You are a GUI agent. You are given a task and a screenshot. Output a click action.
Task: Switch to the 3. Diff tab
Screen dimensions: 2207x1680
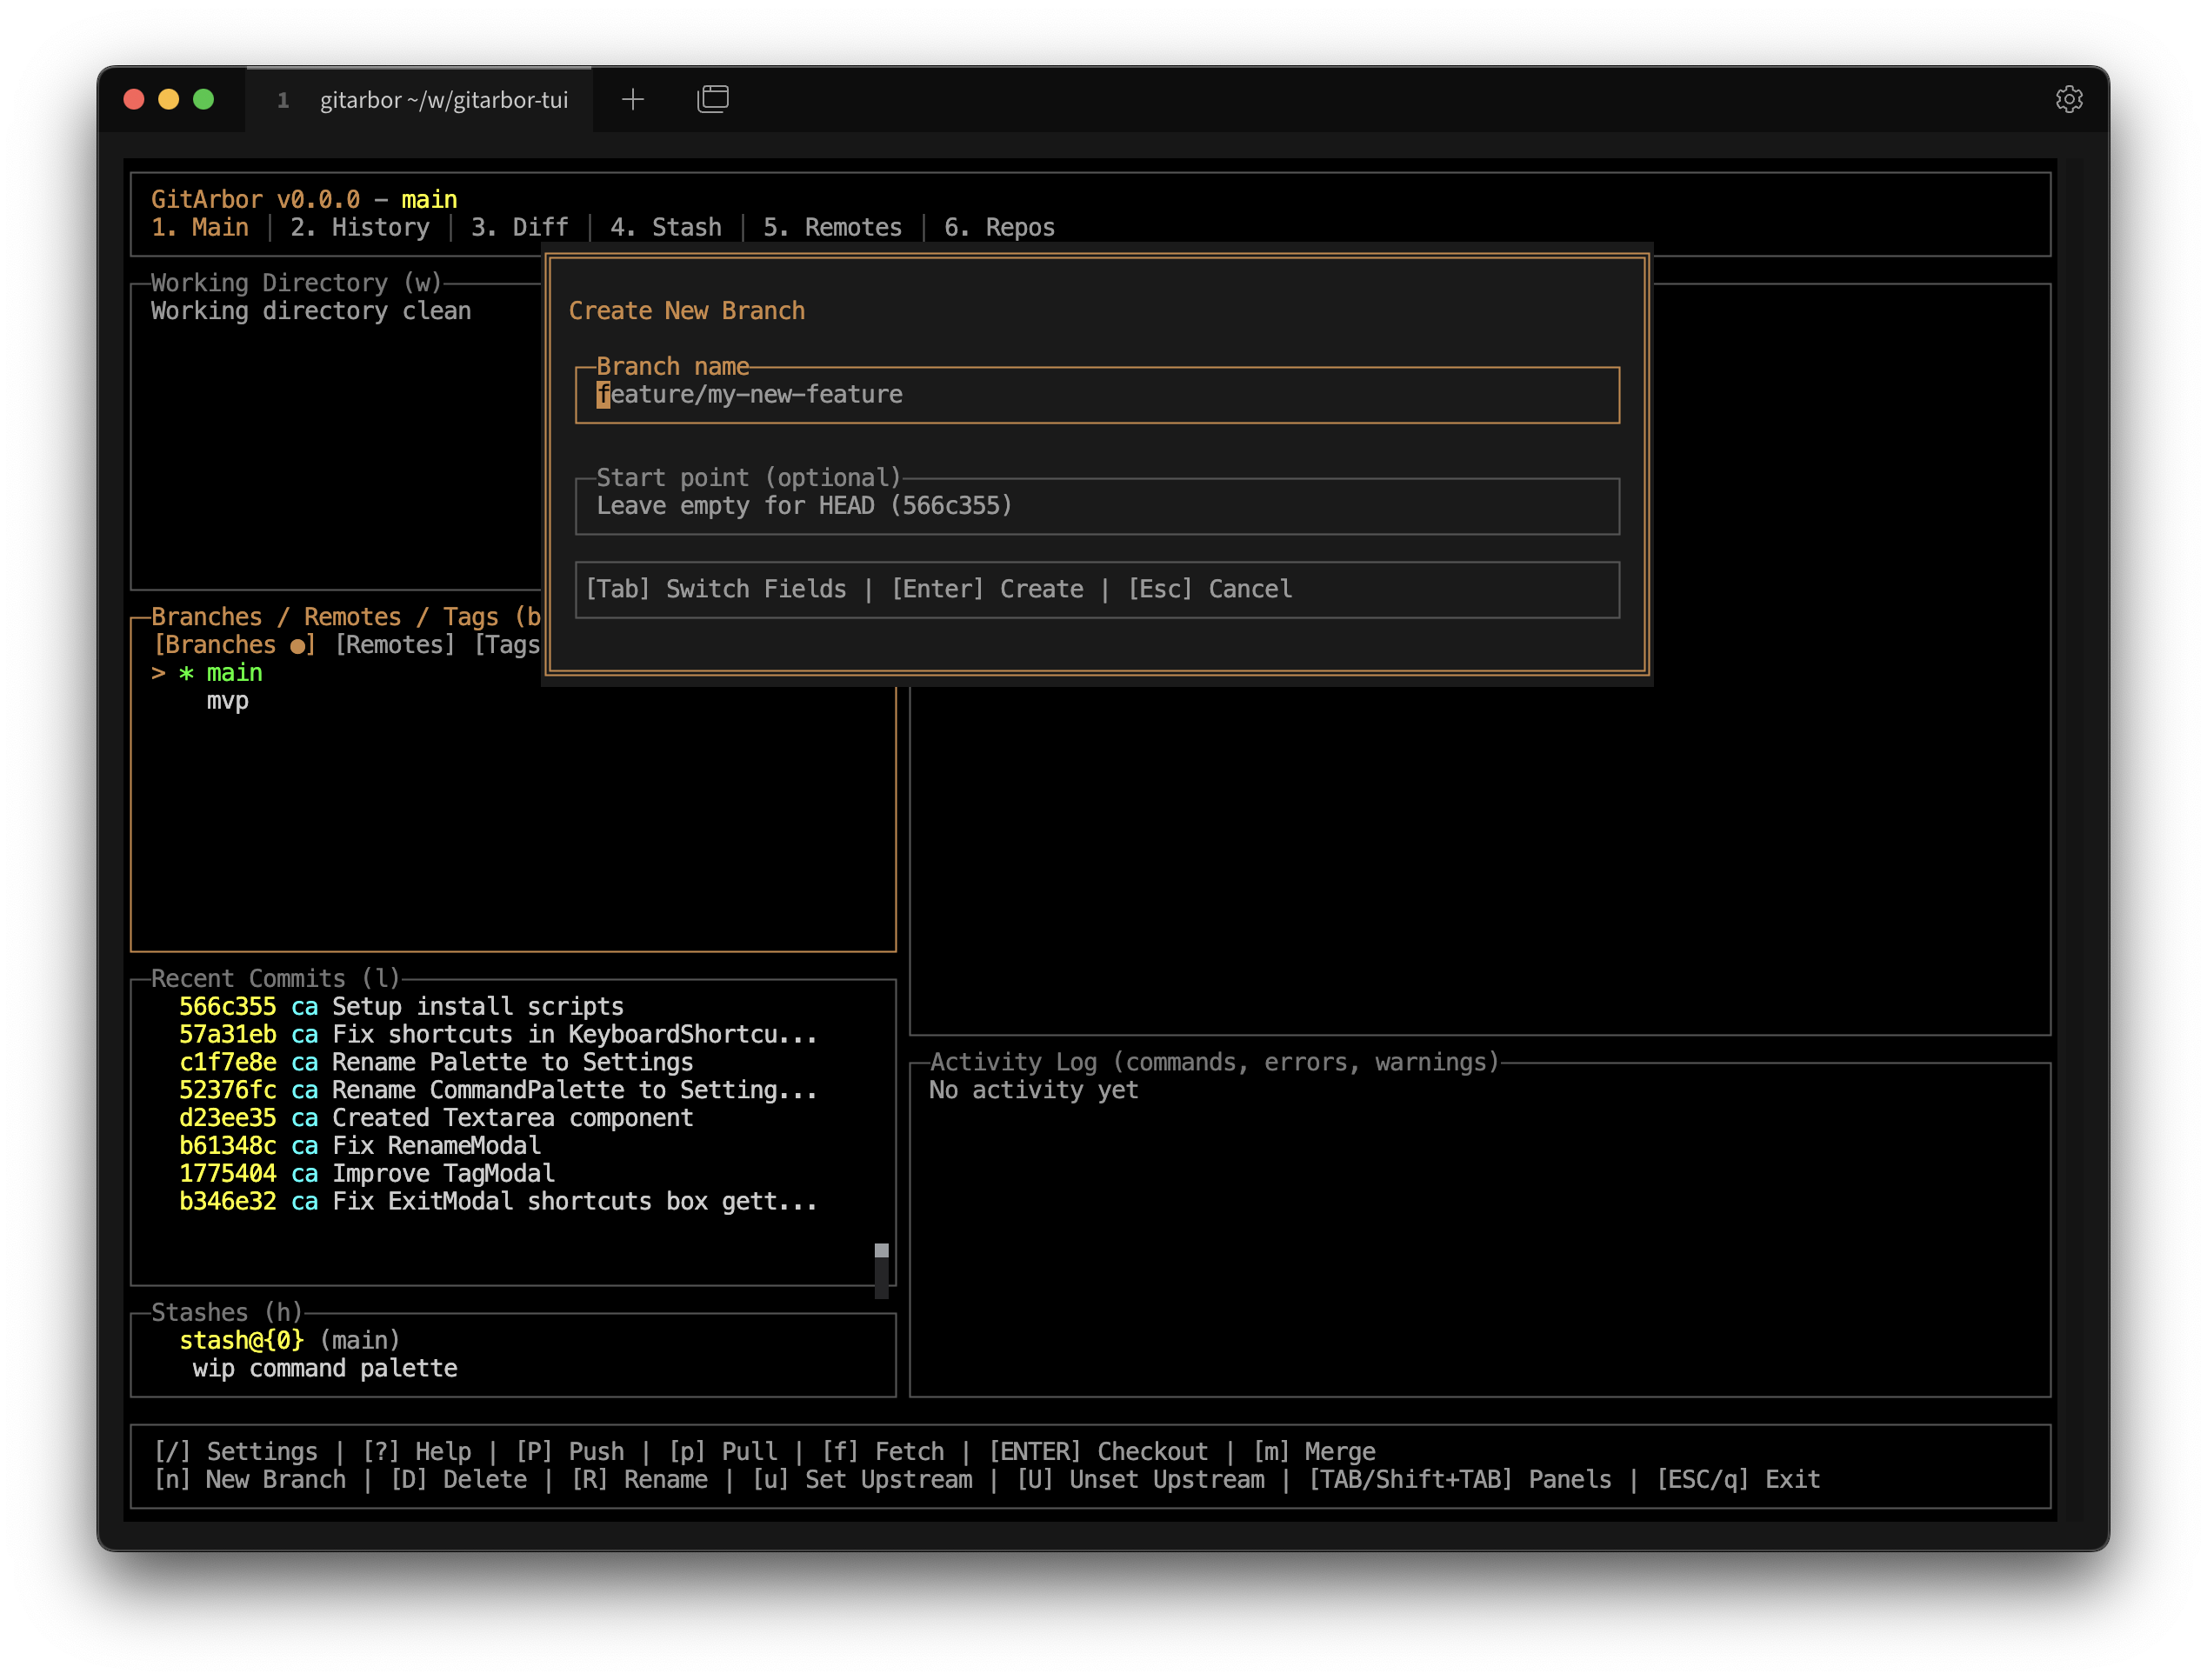click(519, 228)
